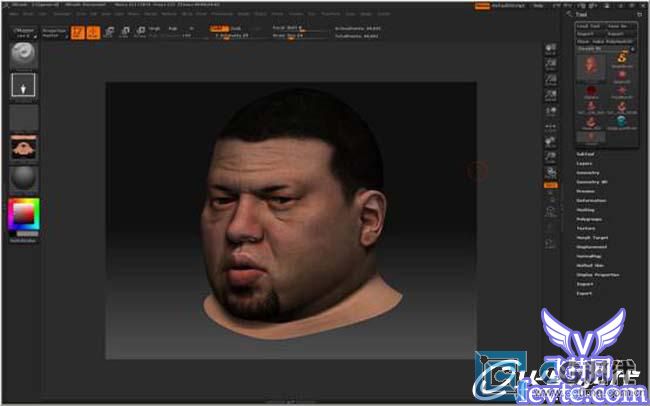Click the ActivePoints readout in top shelf
650x406 pixels.
click(x=357, y=29)
